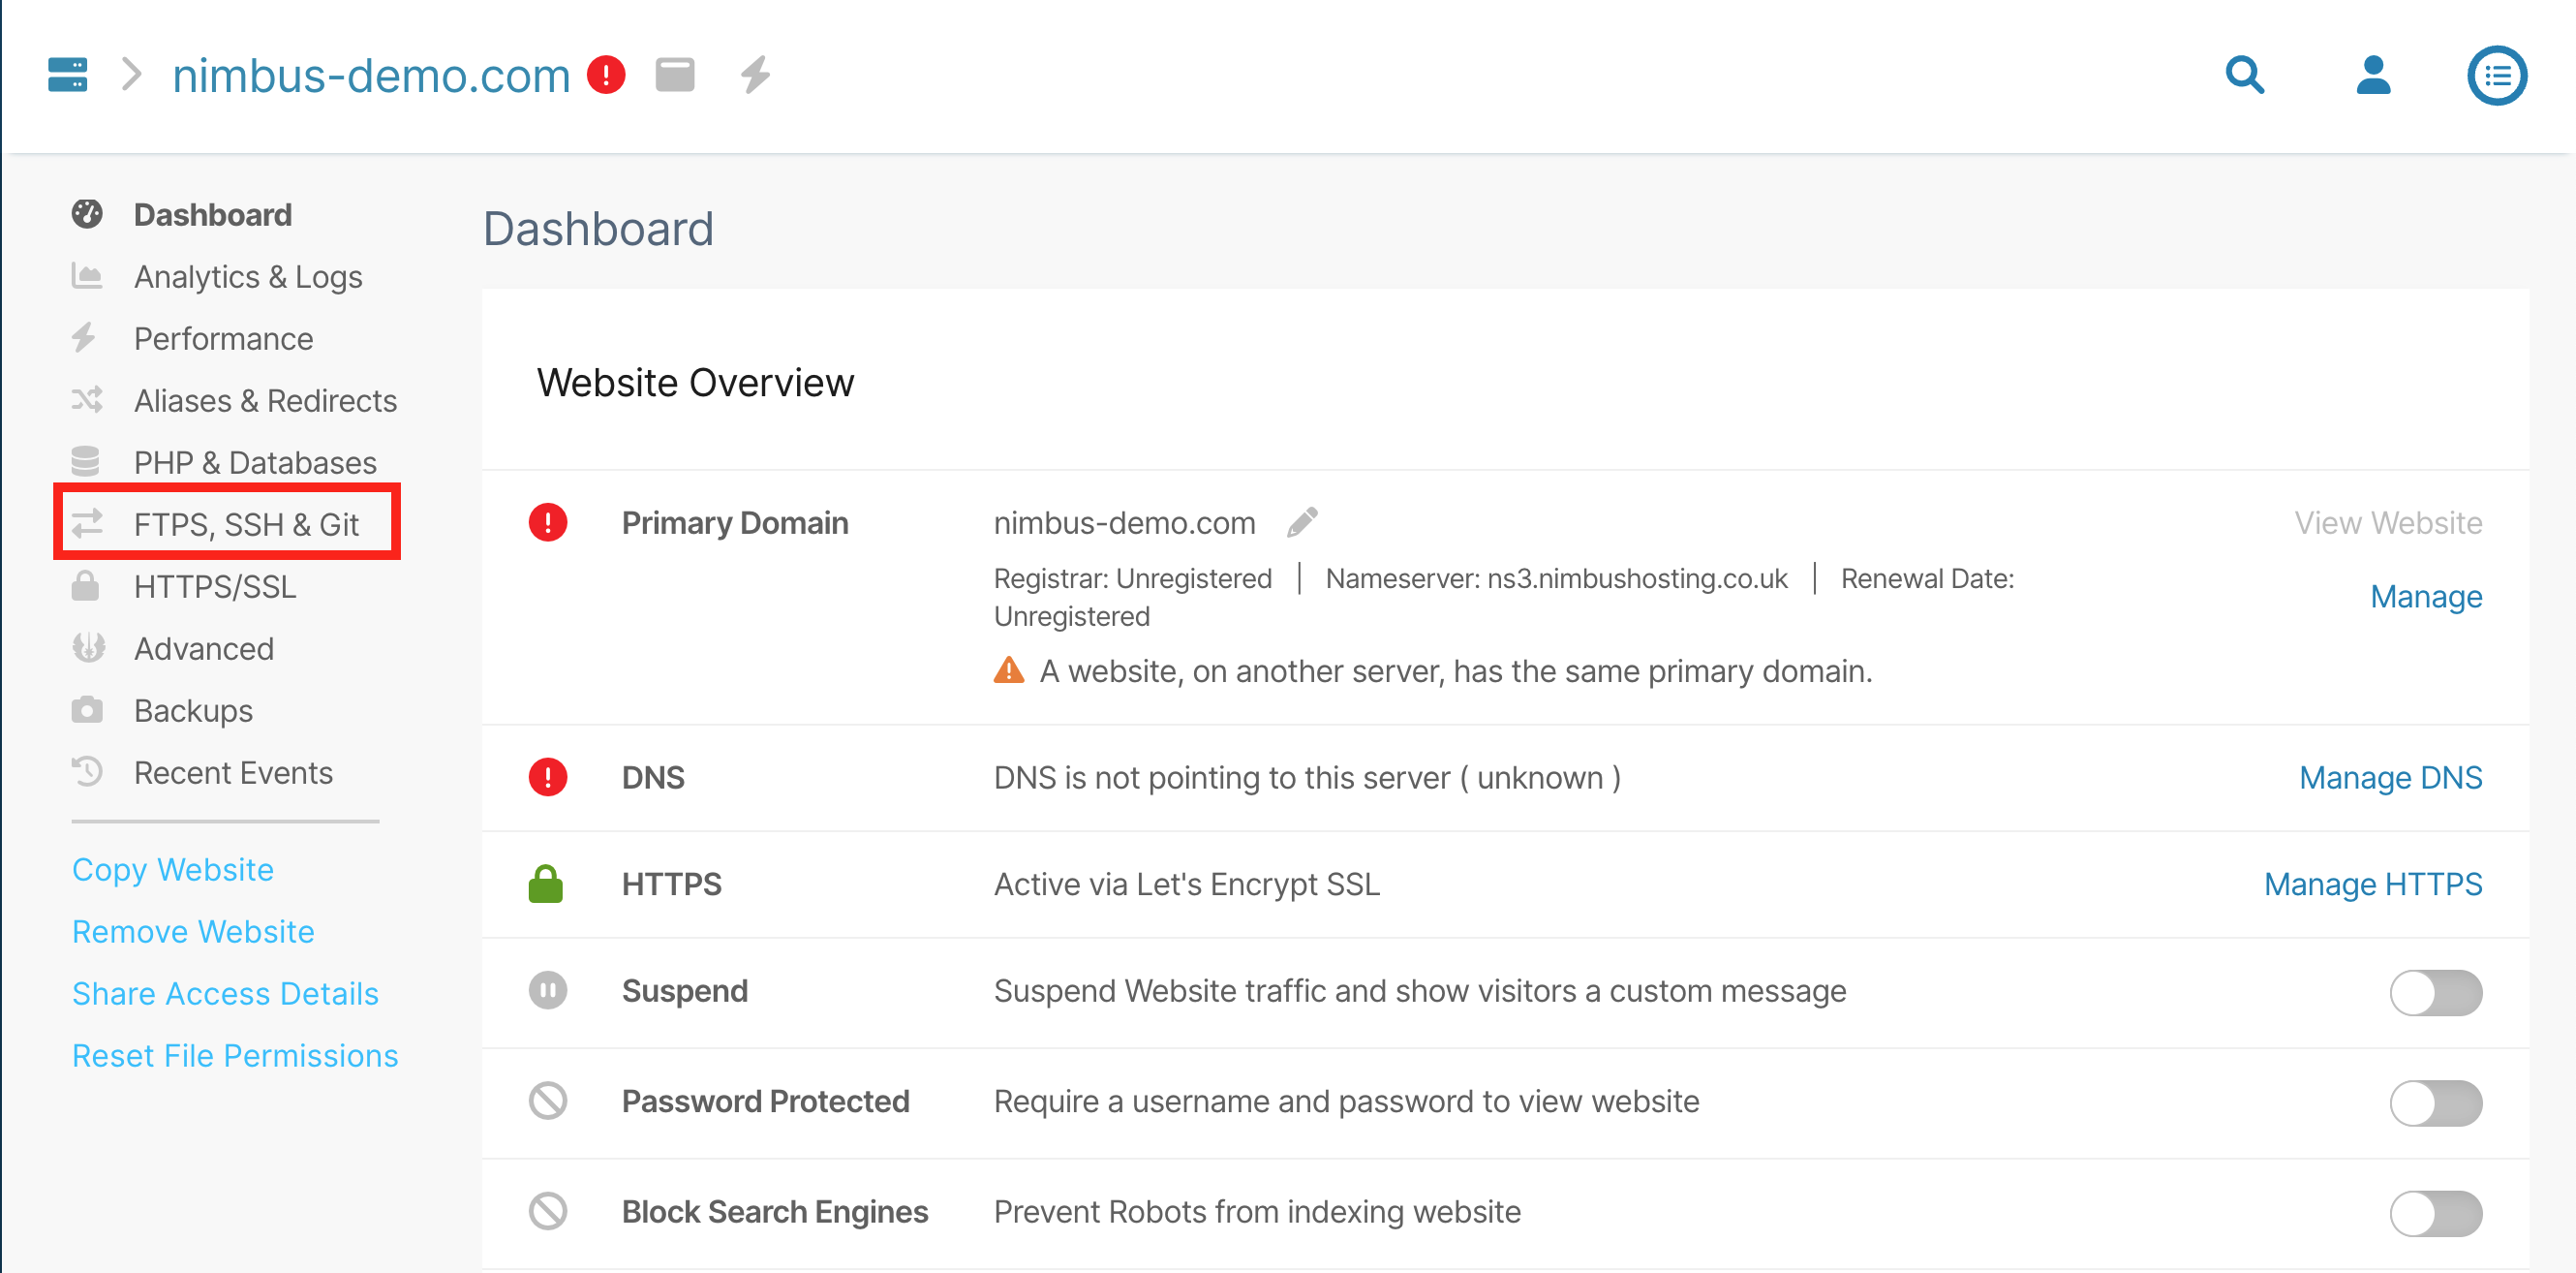Click the servers icon in the breadcrumb

[x=67, y=75]
